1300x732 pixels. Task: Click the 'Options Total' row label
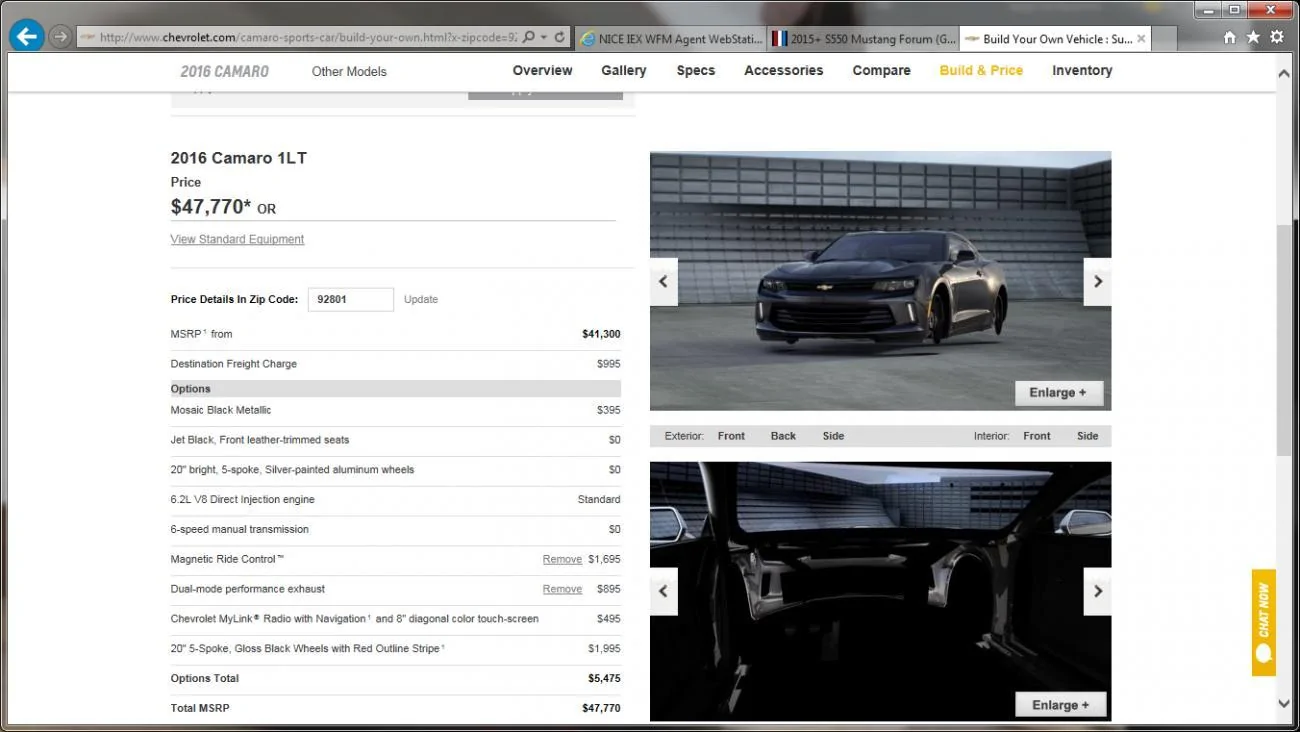[x=205, y=678]
